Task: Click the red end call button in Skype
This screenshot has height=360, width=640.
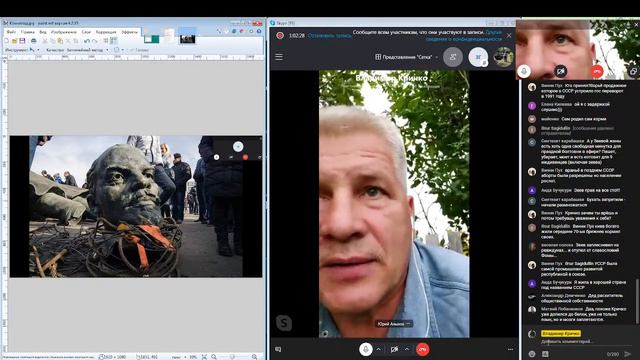Action: (x=422, y=349)
